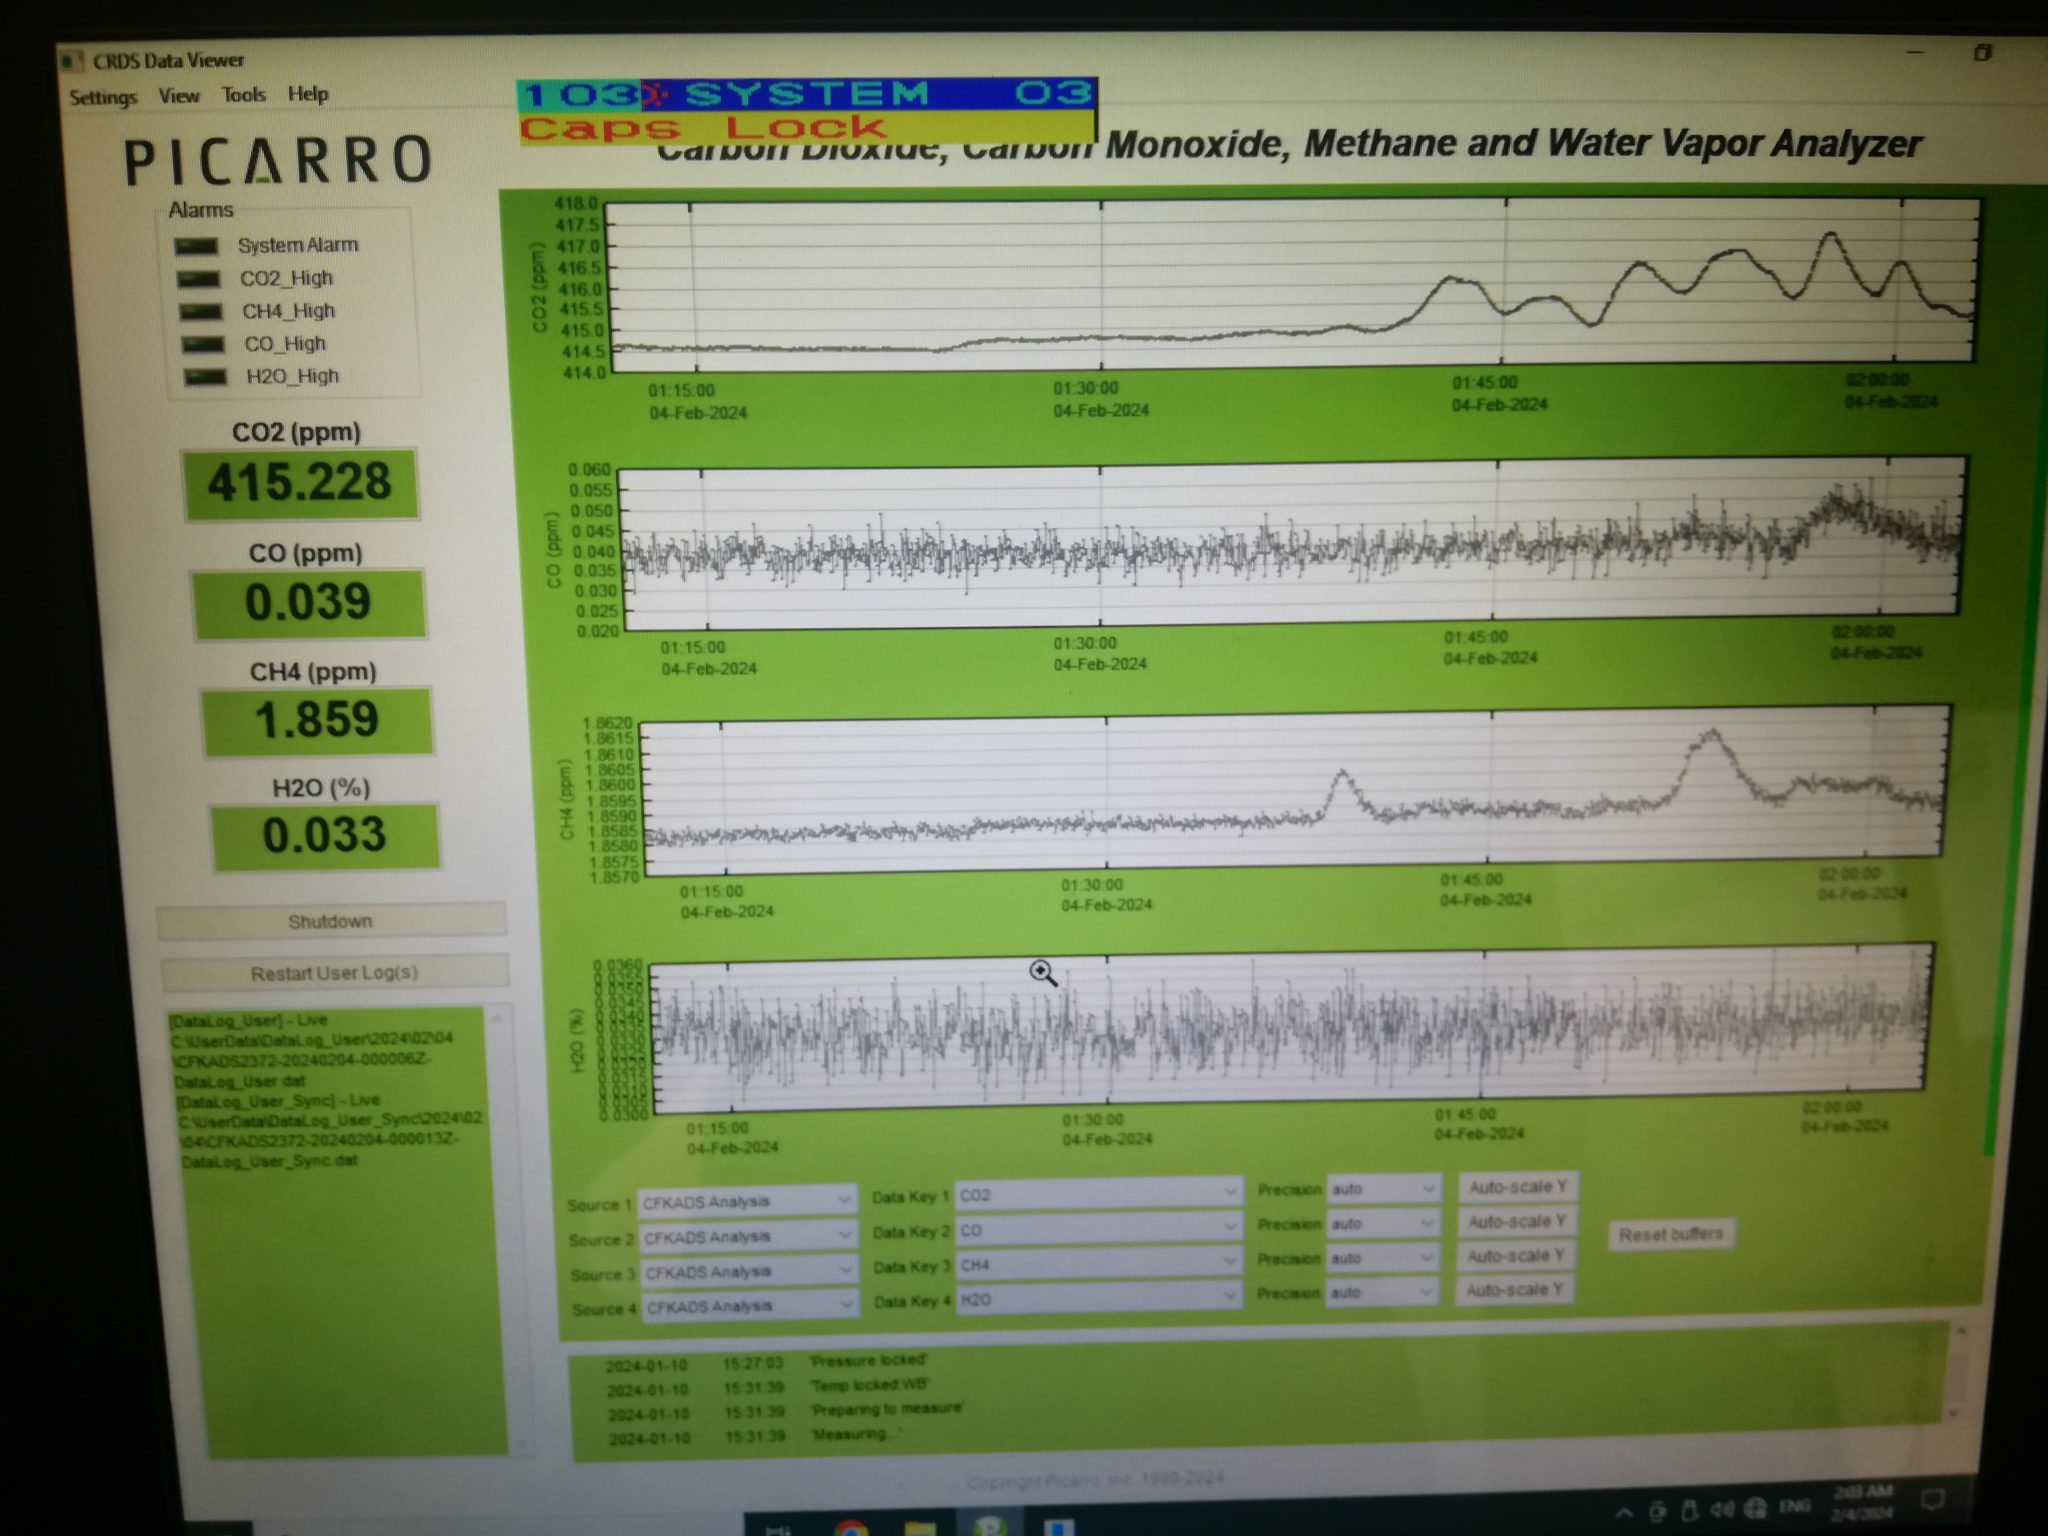Click the H2O_High alarm indicator
This screenshot has height=1536, width=2048.
tap(206, 377)
